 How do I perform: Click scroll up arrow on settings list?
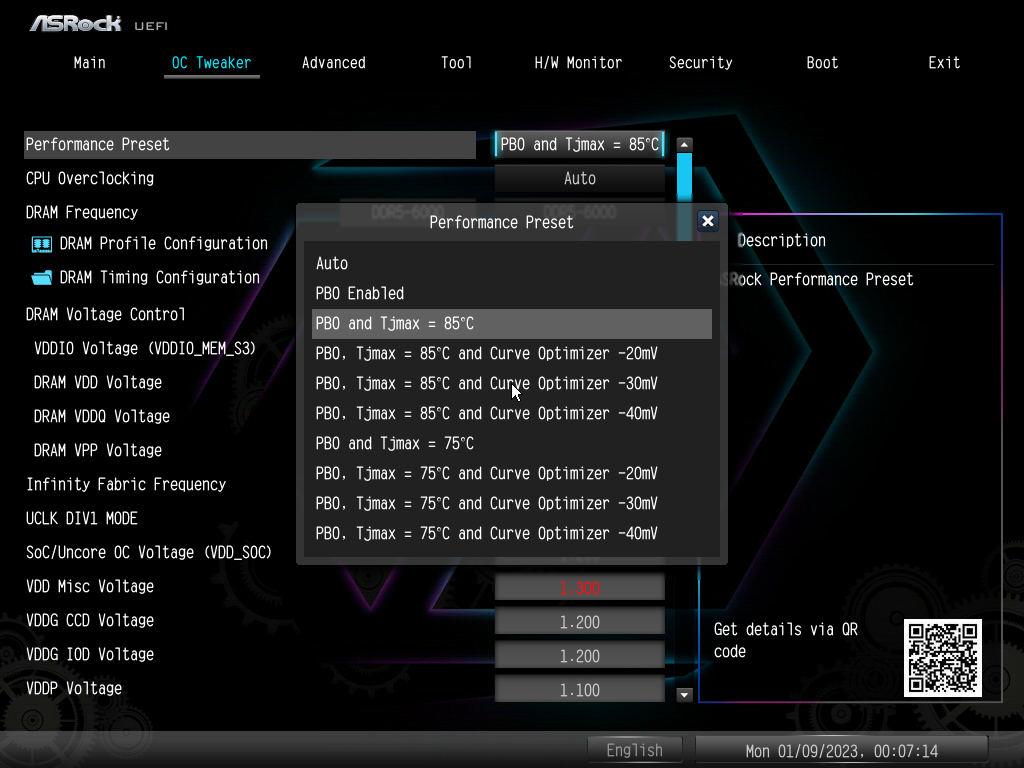[x=685, y=145]
